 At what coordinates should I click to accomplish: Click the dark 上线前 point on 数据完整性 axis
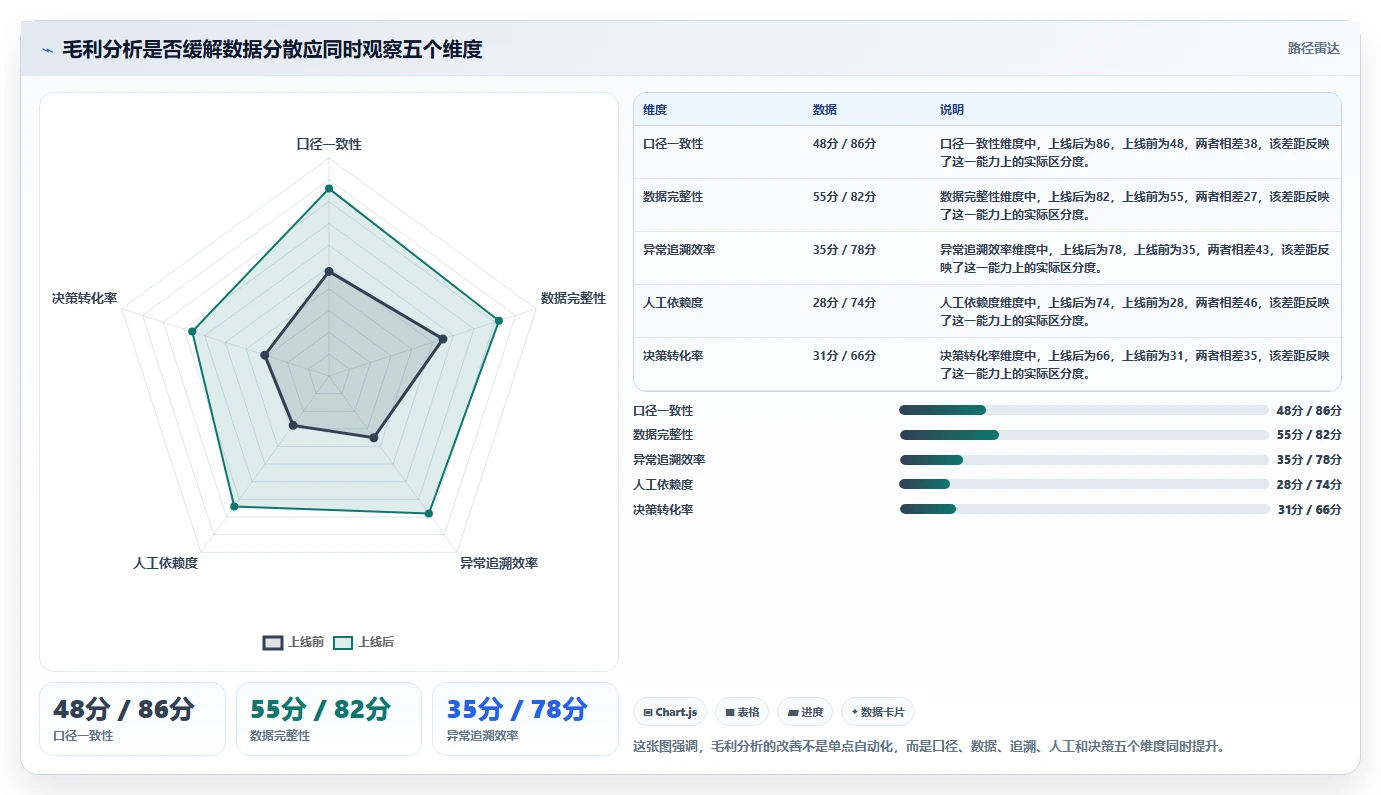[443, 338]
